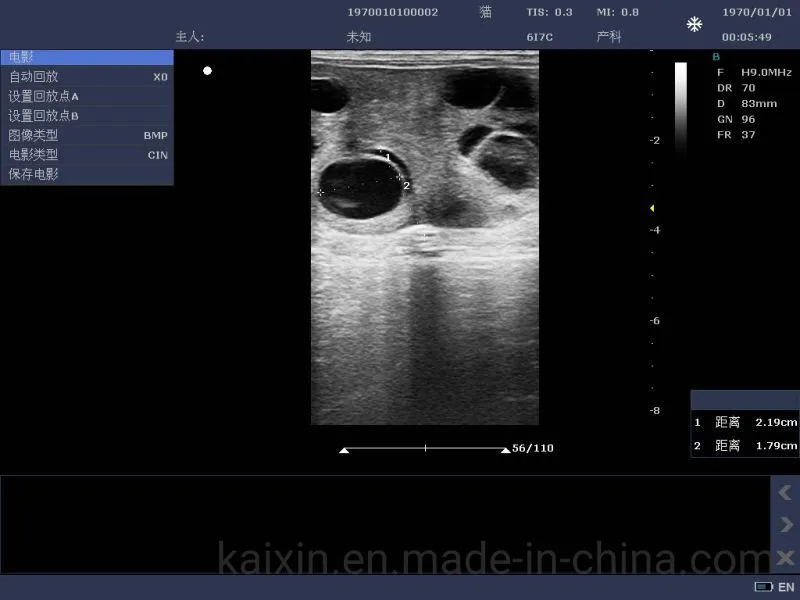Click the snowflake freeze icon
Viewport: 800px width, 600px height.
coord(694,24)
